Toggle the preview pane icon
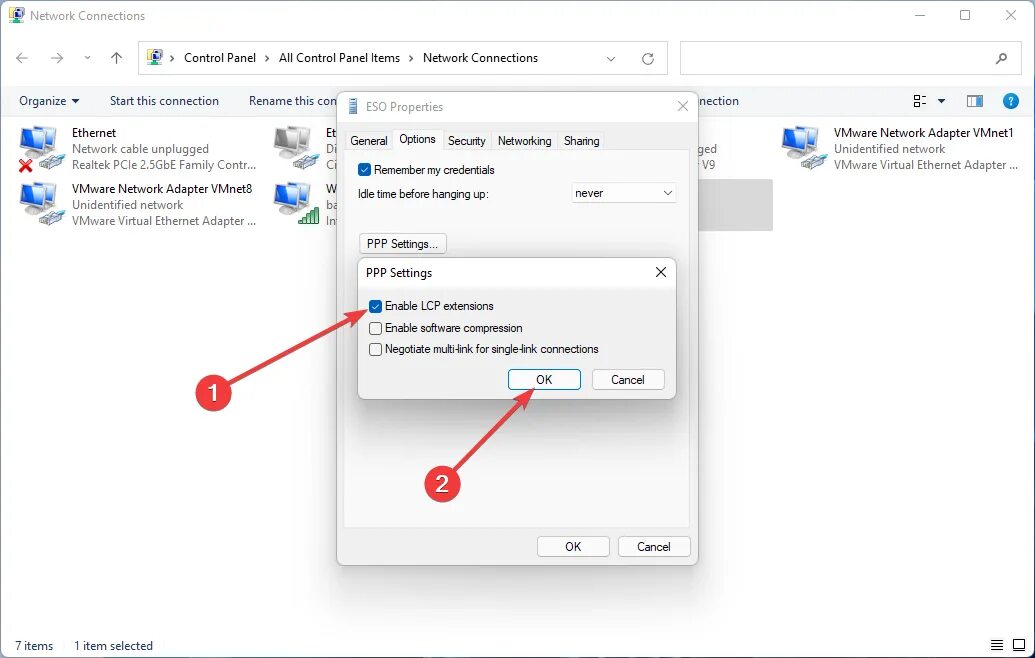The height and width of the screenshot is (658, 1035). pyautogui.click(x=974, y=101)
